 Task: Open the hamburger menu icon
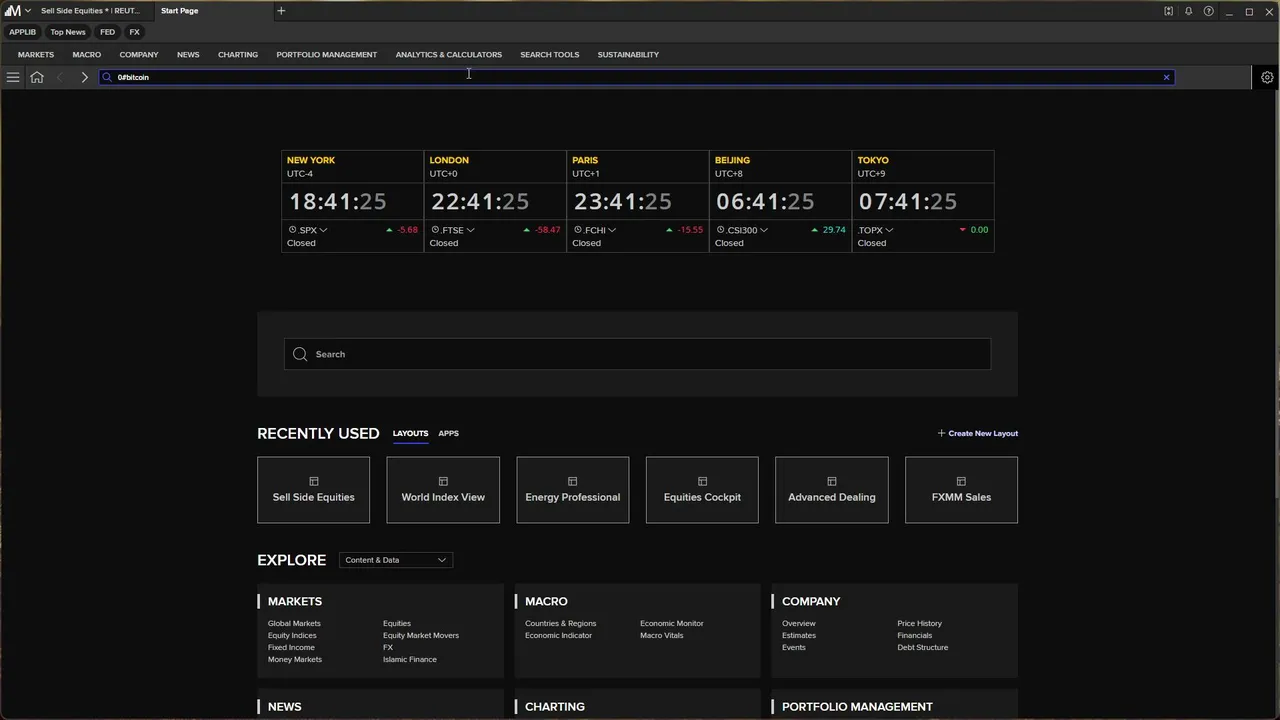click(13, 77)
